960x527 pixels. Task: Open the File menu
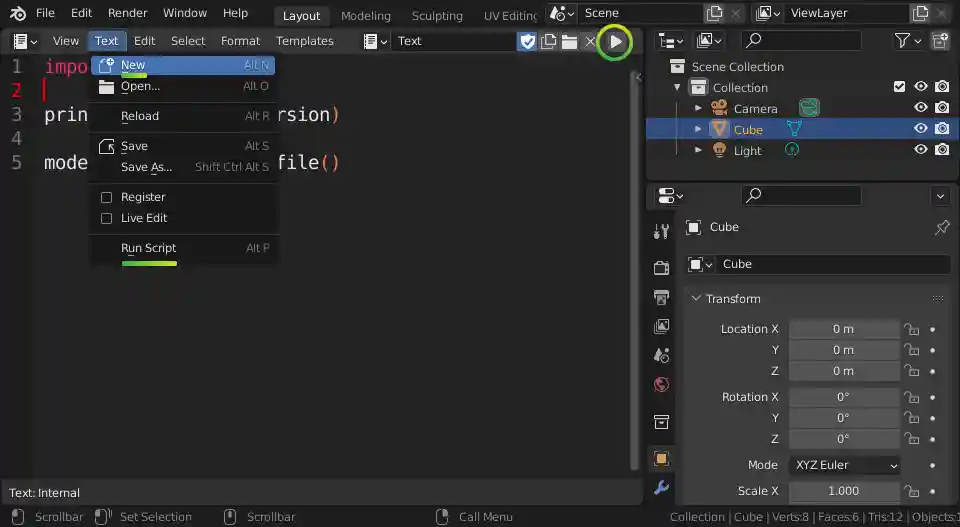click(x=45, y=13)
